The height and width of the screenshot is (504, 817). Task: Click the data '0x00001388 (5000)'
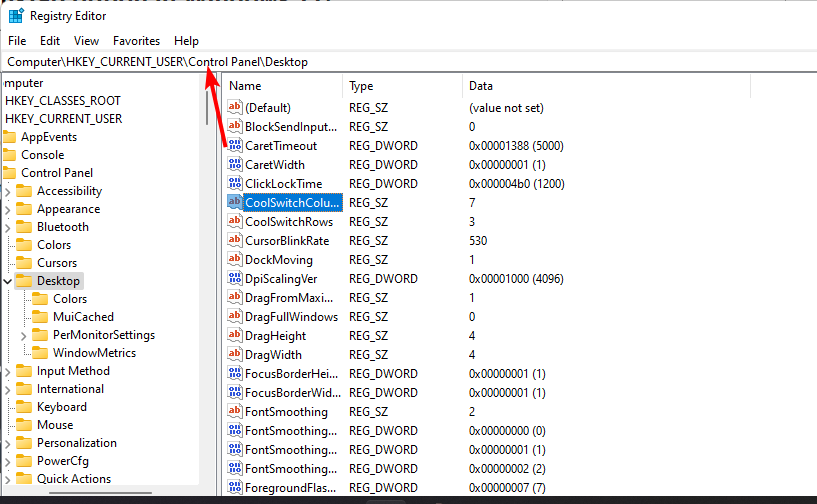[x=516, y=145]
